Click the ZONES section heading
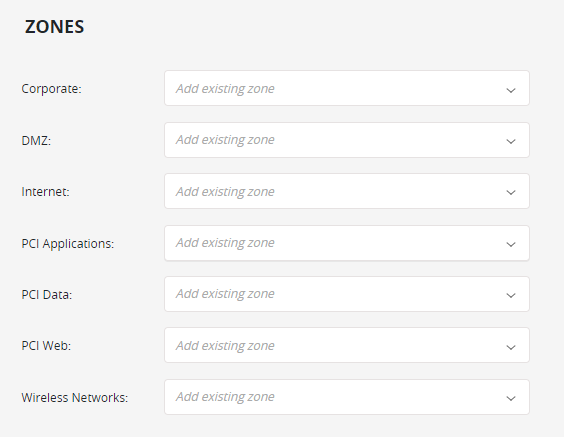The image size is (564, 437). (x=54, y=27)
